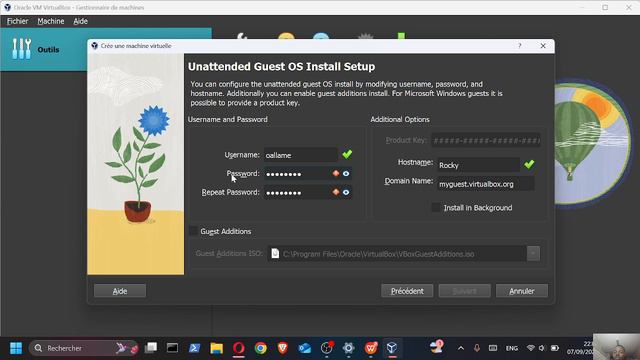The image size is (640, 360).
Task: Reveal password with the Password eye icon
Action: tap(346, 173)
